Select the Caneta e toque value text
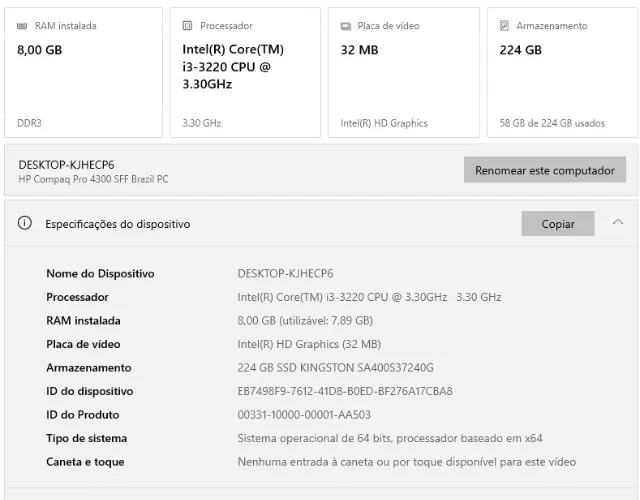640x500 pixels. point(407,462)
